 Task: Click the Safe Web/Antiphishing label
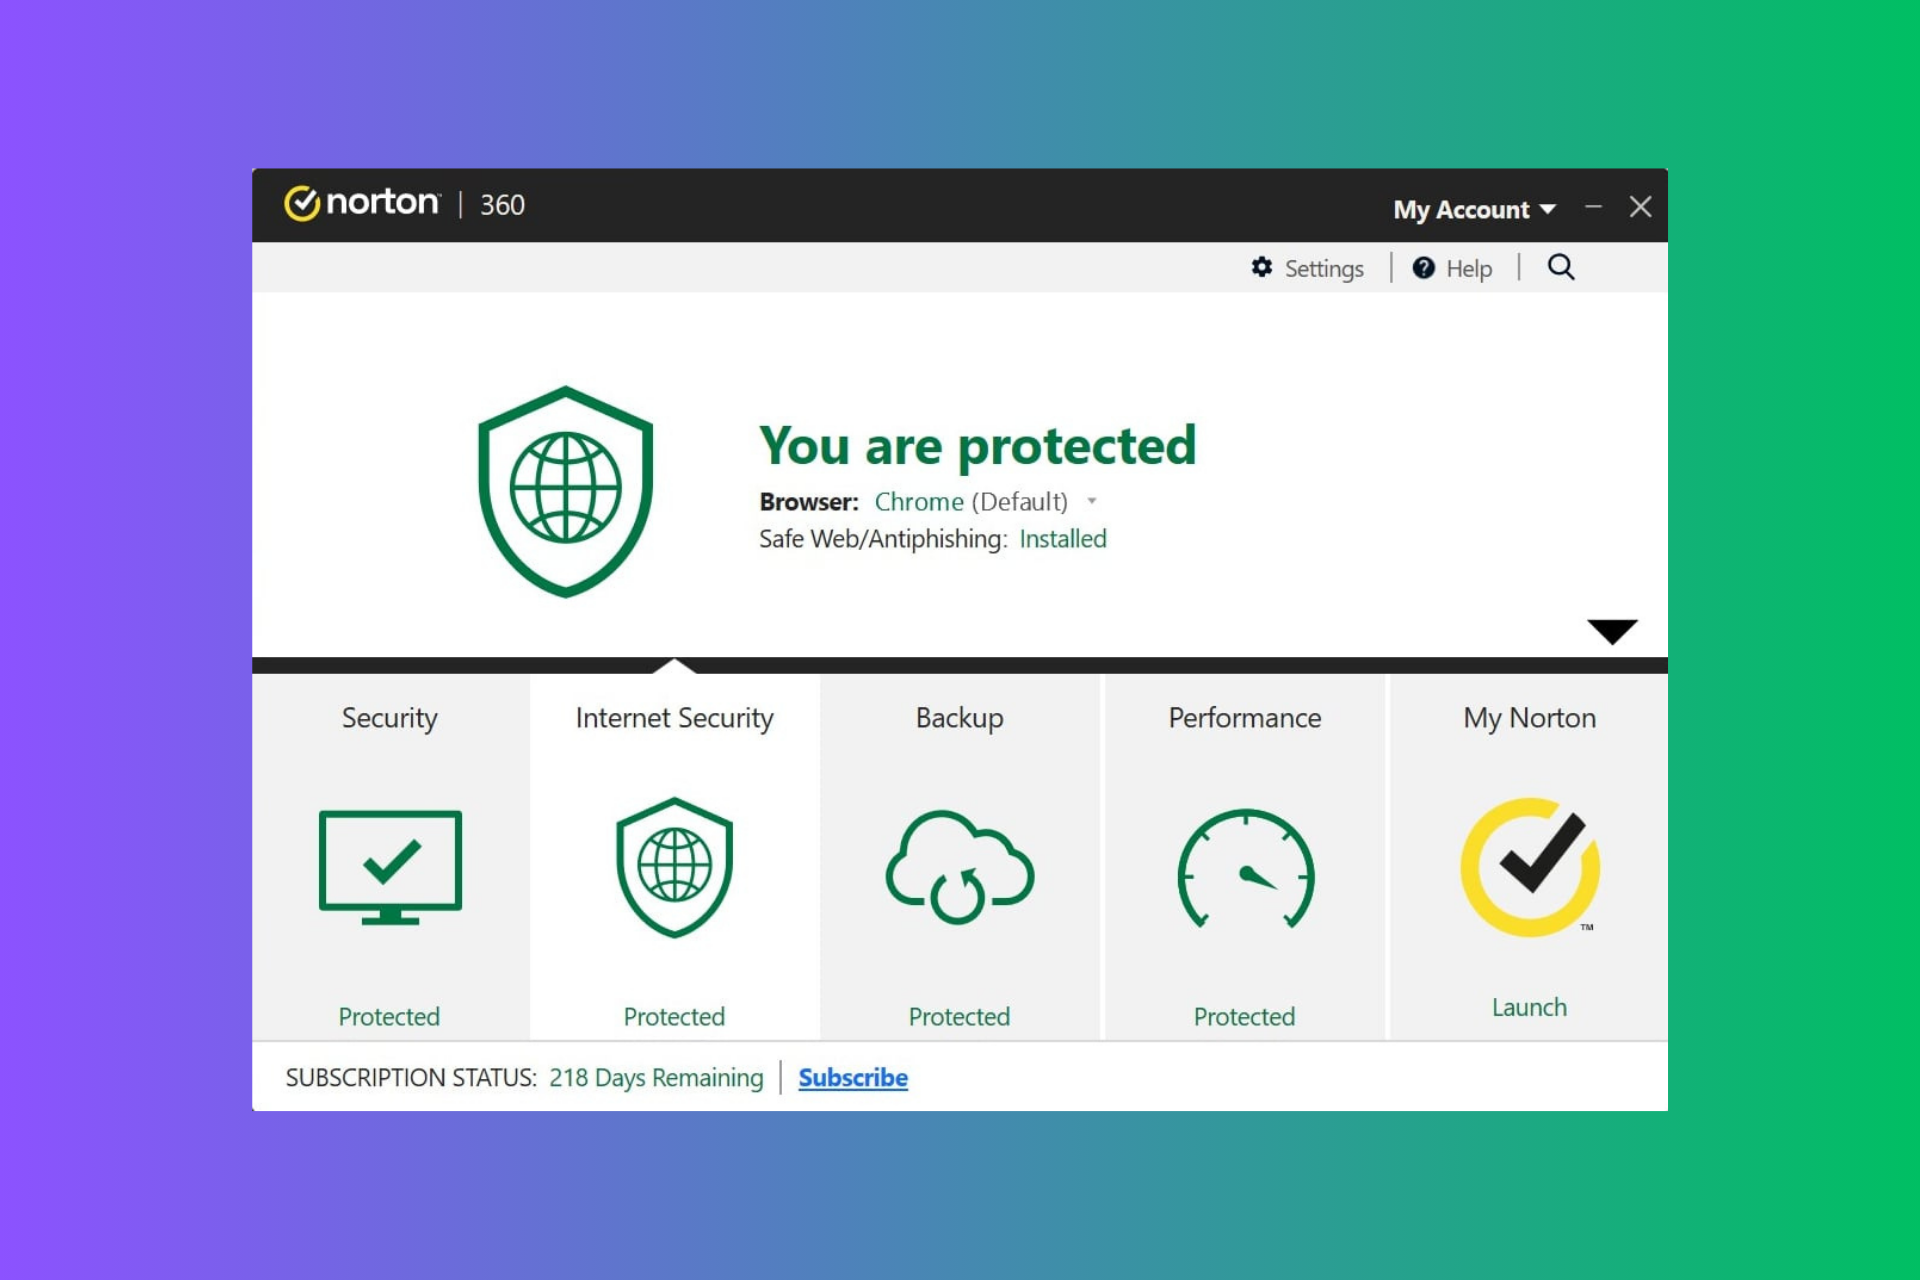click(883, 539)
